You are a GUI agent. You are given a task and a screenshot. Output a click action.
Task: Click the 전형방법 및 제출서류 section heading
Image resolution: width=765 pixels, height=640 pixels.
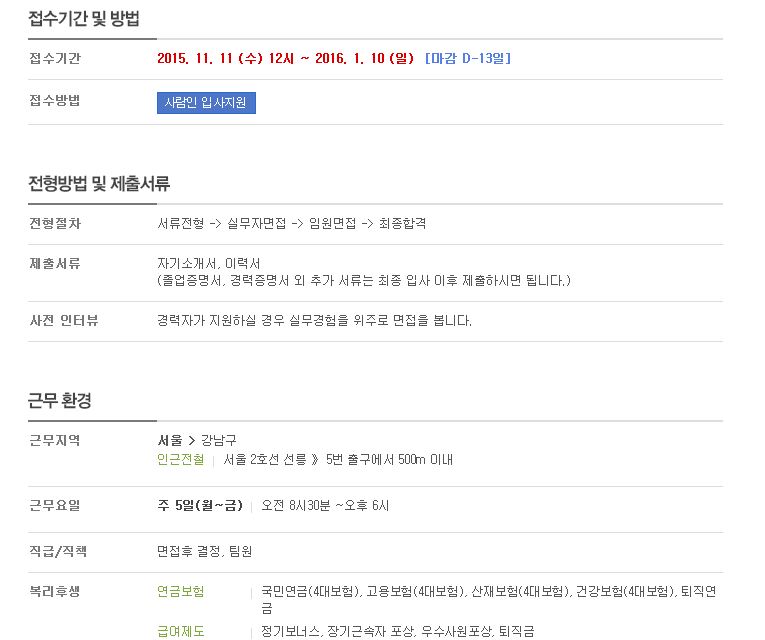coord(99,183)
